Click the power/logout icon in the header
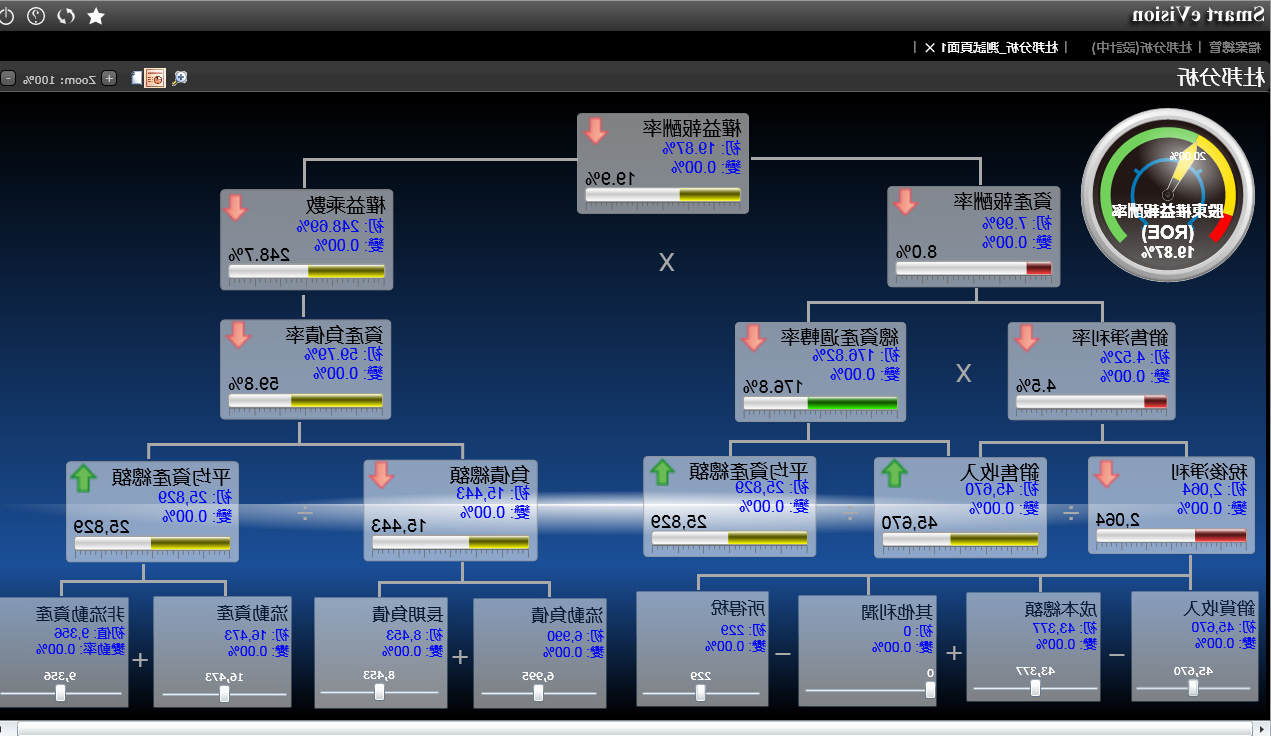The height and width of the screenshot is (738, 1271). click(x=7, y=15)
